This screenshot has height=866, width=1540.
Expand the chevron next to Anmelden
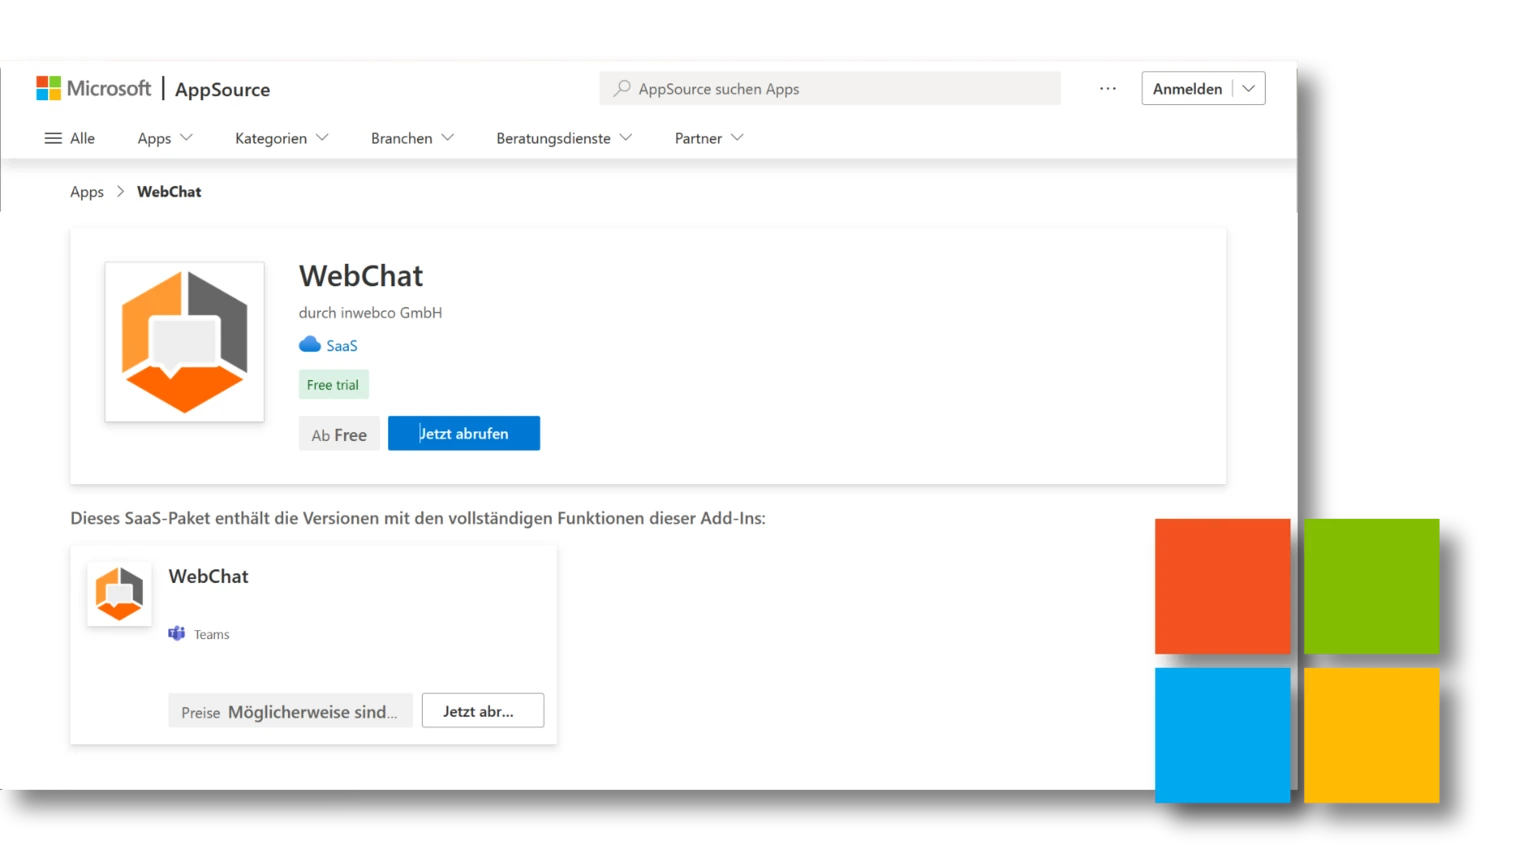tap(1248, 88)
